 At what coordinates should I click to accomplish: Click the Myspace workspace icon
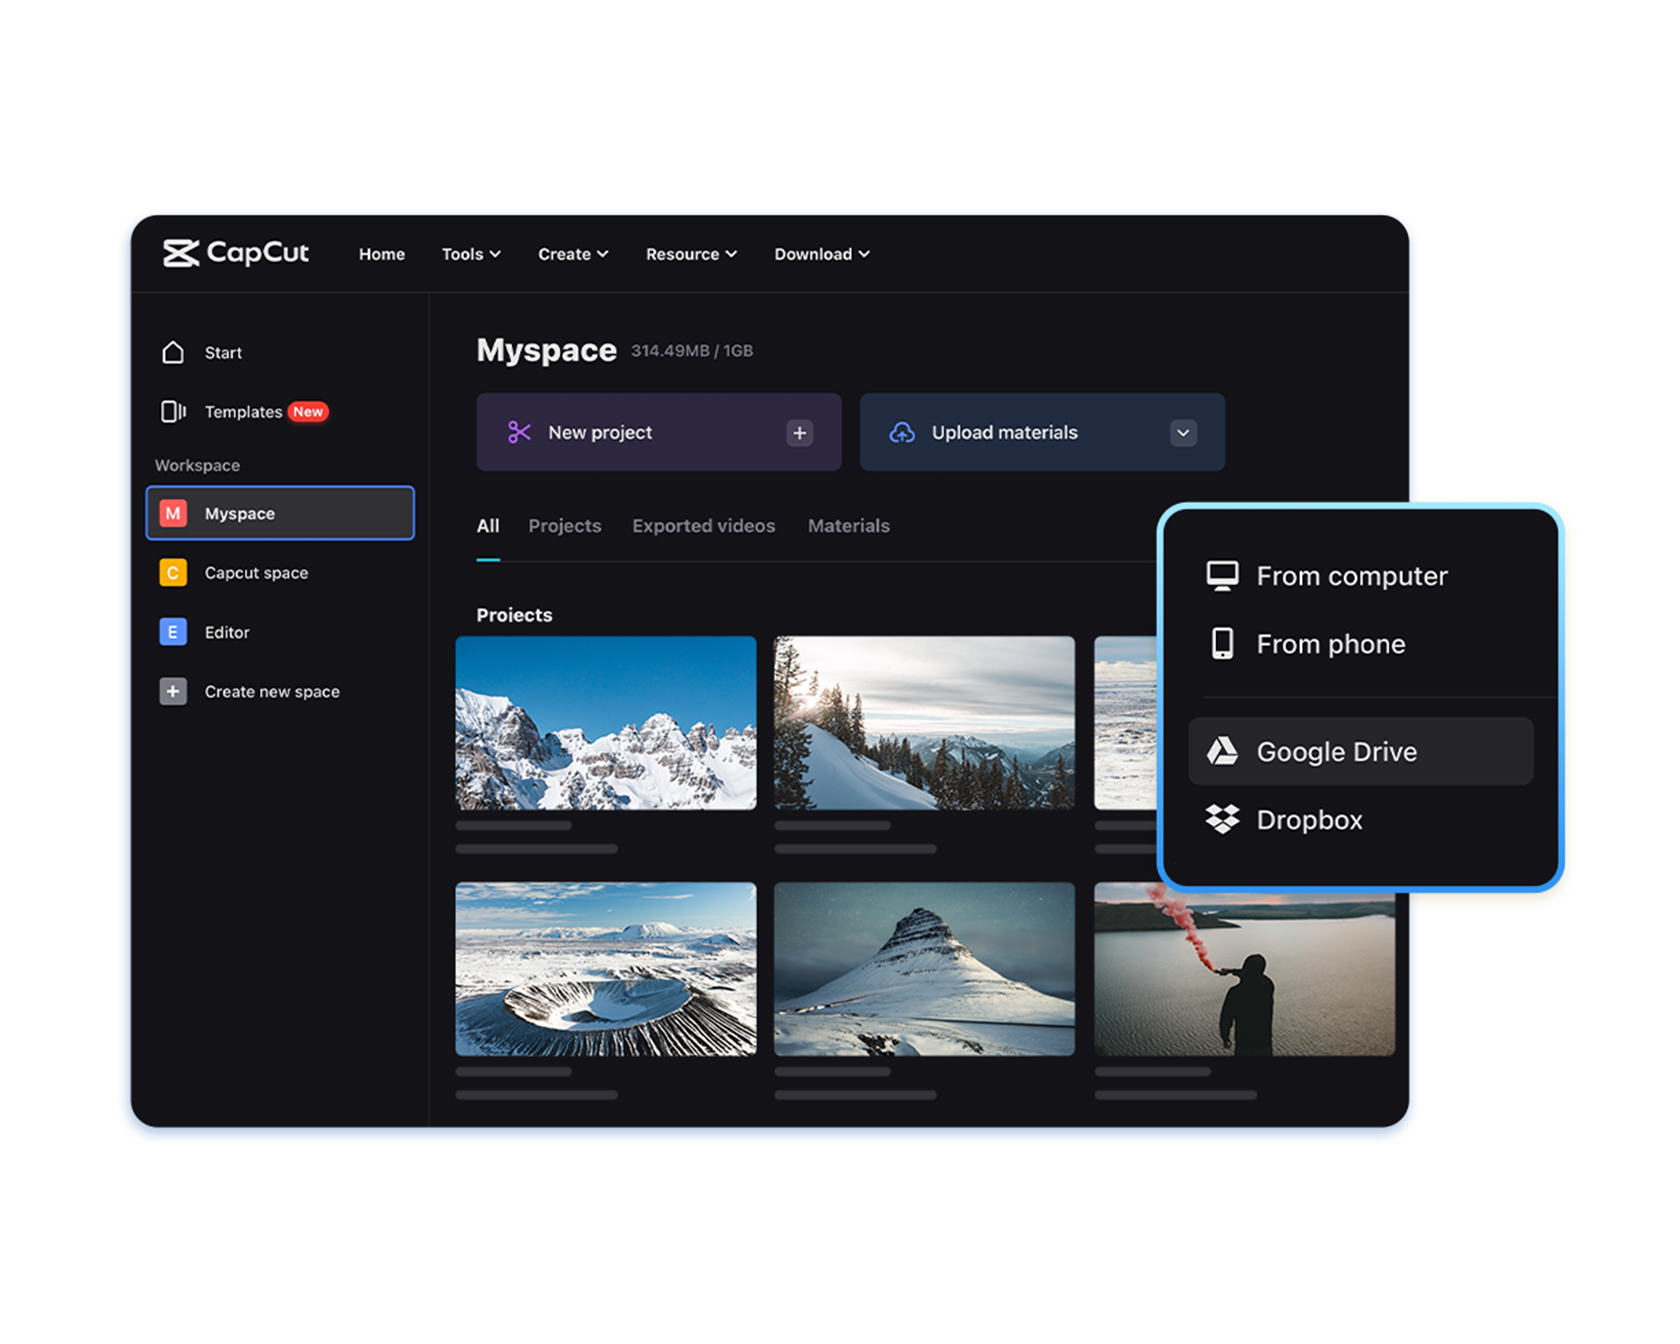coord(173,513)
